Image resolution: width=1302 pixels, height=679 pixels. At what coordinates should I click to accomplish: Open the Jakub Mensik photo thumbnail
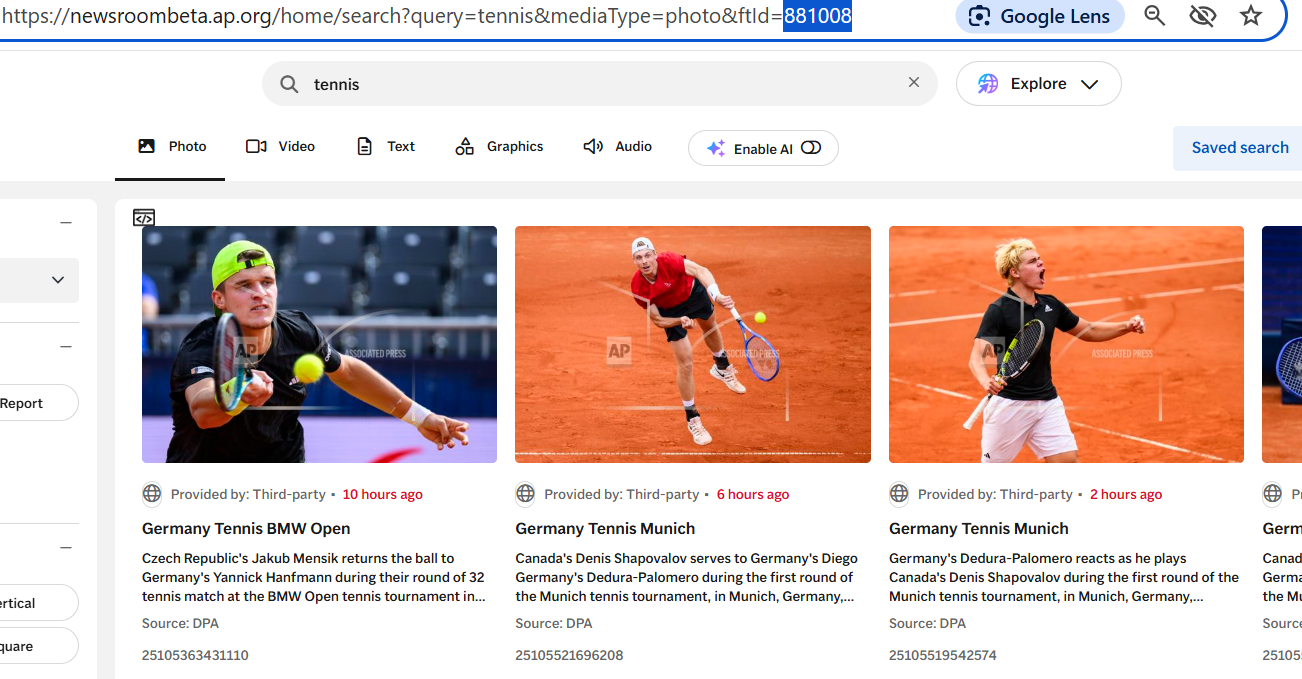(319, 344)
